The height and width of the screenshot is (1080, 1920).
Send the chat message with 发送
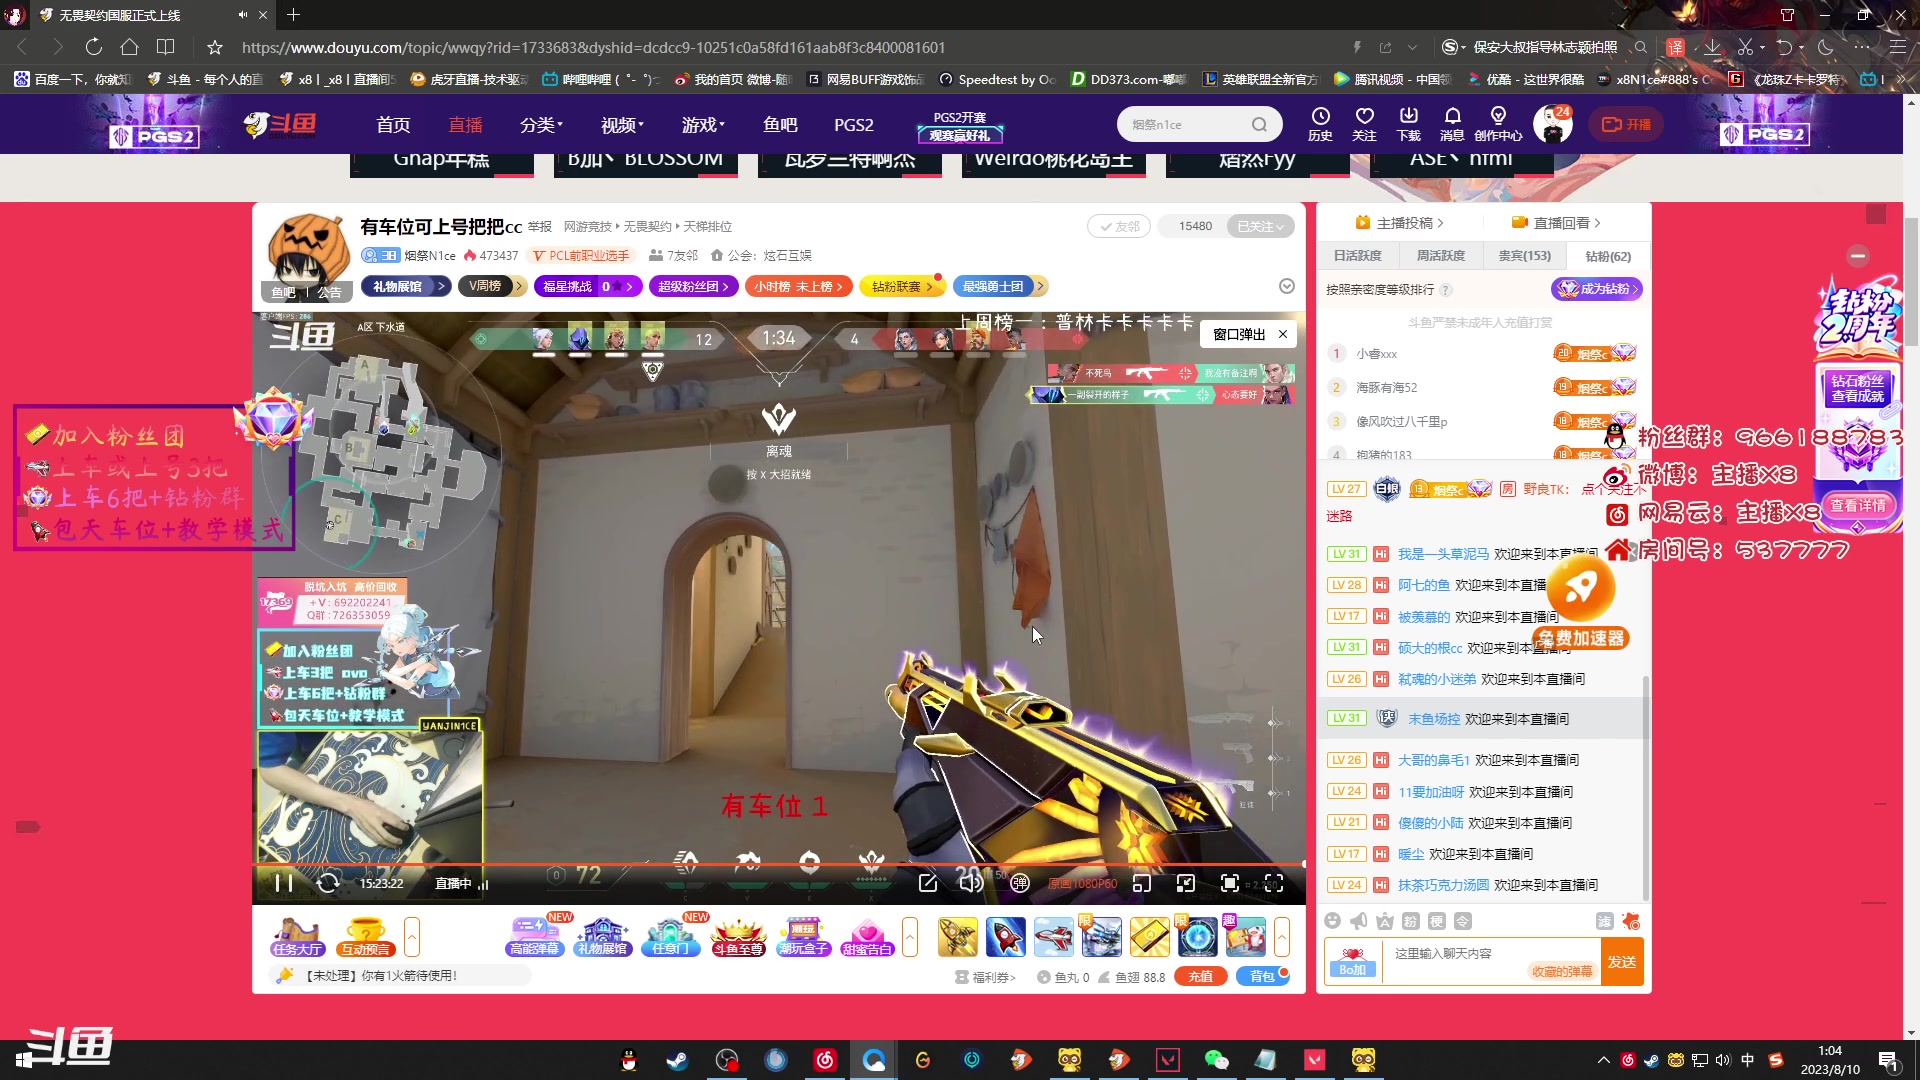[1622, 961]
